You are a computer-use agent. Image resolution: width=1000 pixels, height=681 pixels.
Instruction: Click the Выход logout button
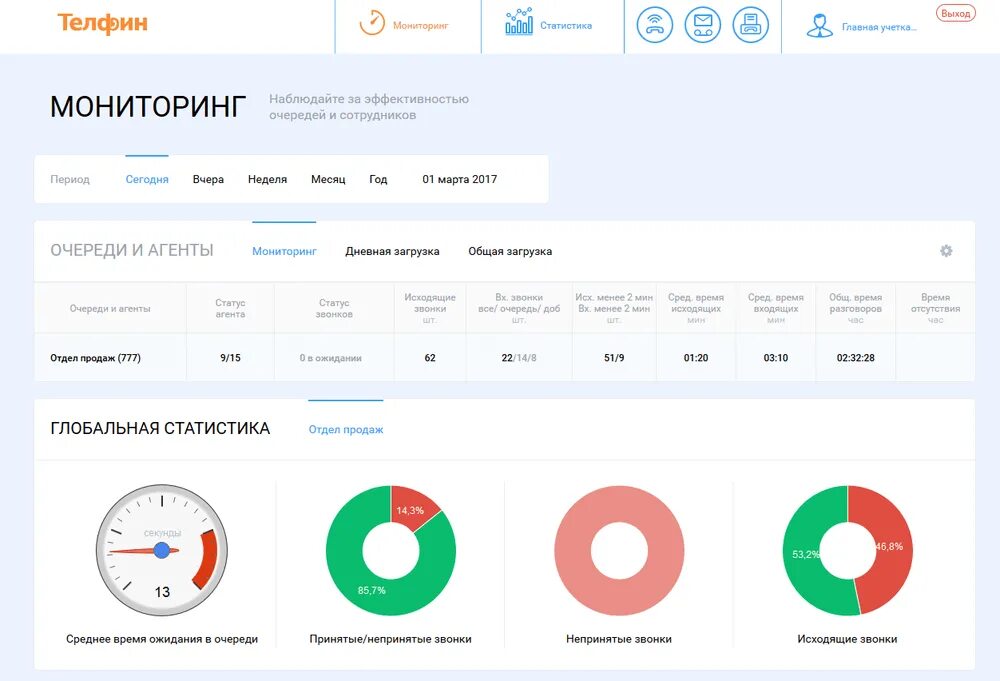tap(955, 13)
